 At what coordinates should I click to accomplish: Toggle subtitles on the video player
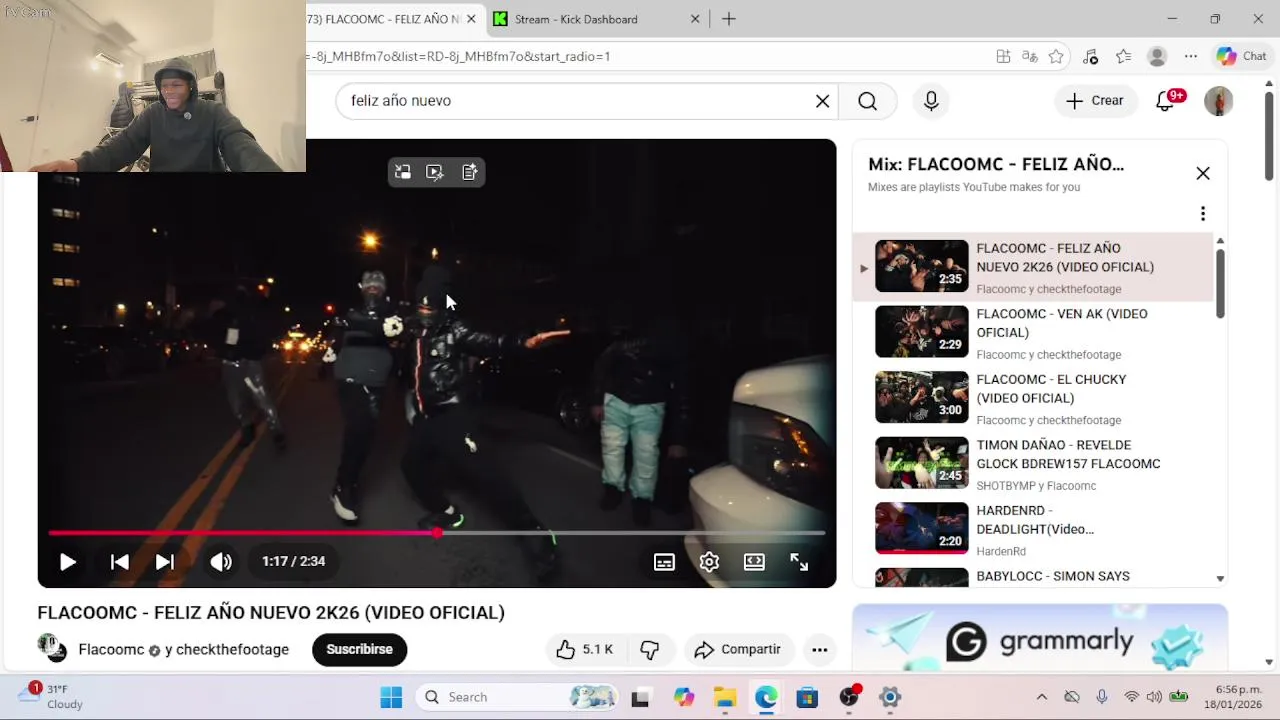pos(664,562)
